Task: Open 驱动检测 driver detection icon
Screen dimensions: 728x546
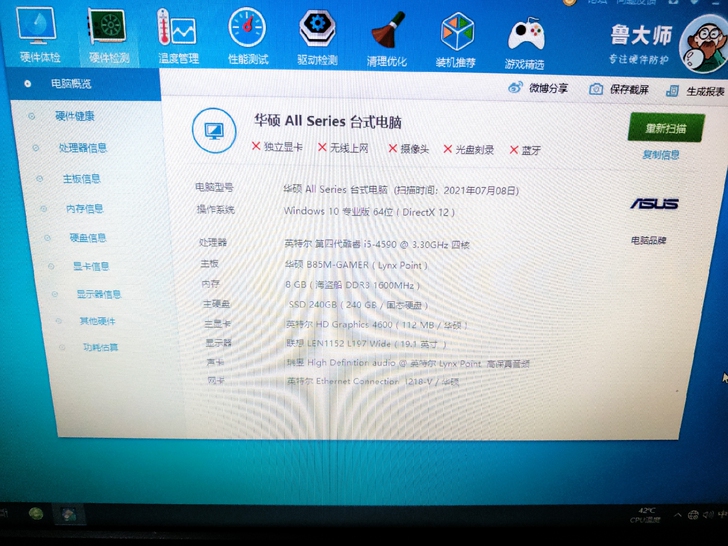Action: point(317,29)
